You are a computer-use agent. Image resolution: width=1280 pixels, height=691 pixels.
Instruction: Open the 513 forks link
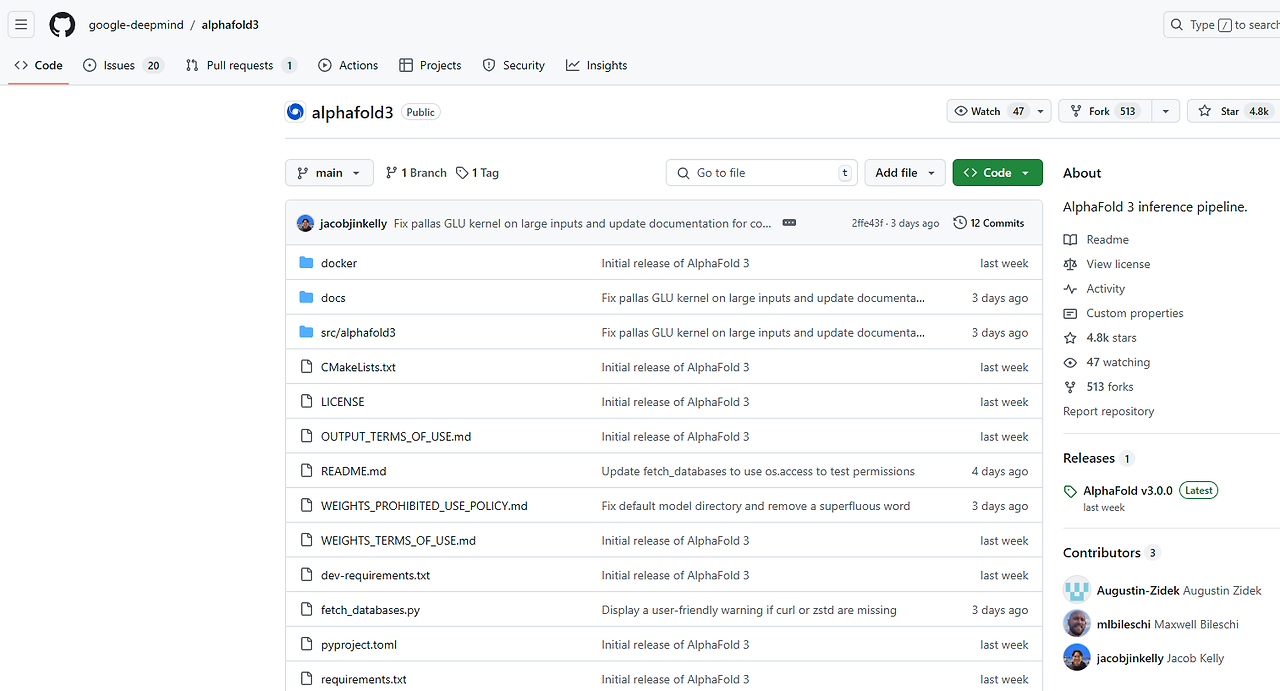coord(1099,387)
